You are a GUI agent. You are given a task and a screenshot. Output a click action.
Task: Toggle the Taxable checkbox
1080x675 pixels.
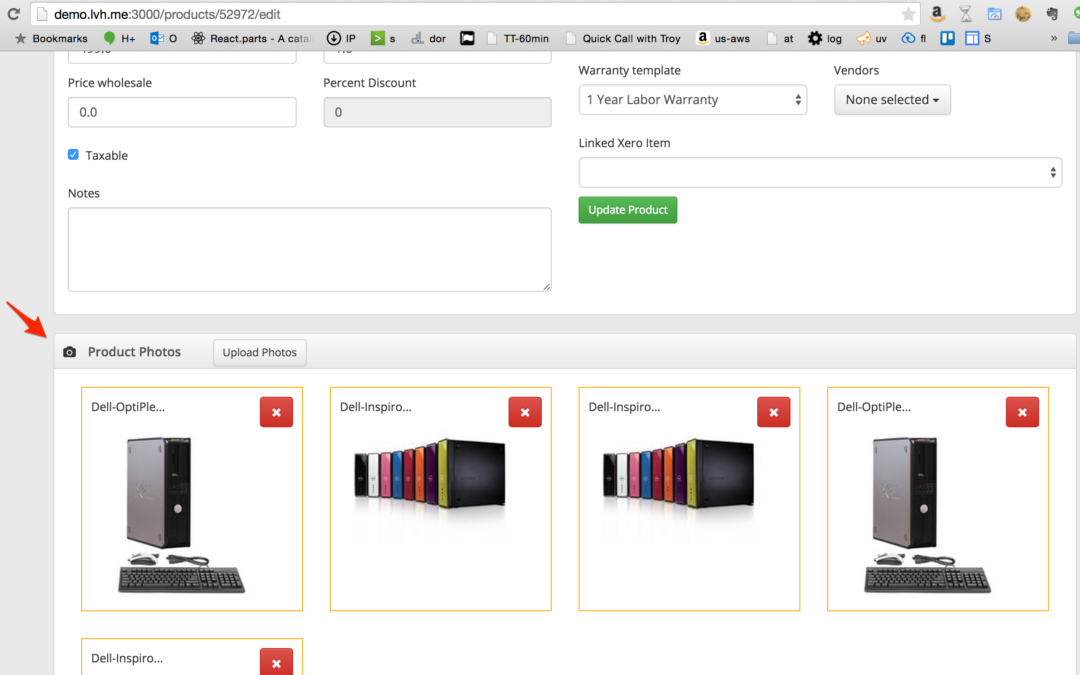point(73,154)
